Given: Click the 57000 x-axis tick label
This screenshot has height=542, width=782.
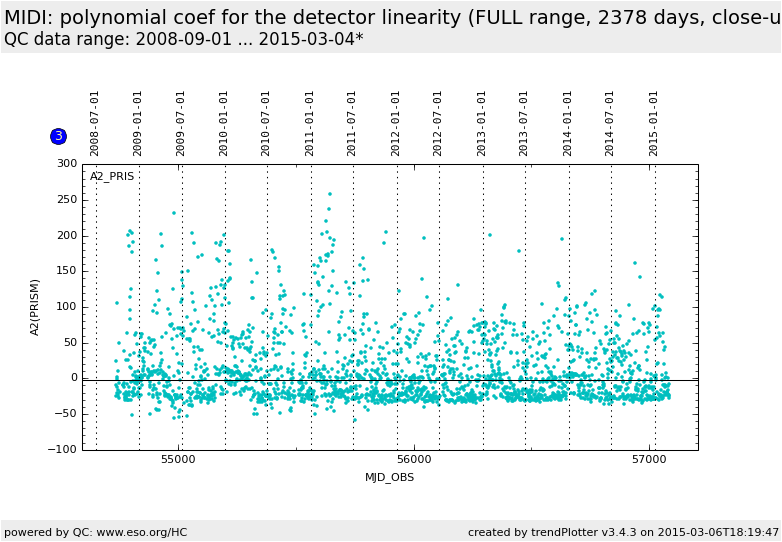Looking at the screenshot, I should [x=649, y=459].
